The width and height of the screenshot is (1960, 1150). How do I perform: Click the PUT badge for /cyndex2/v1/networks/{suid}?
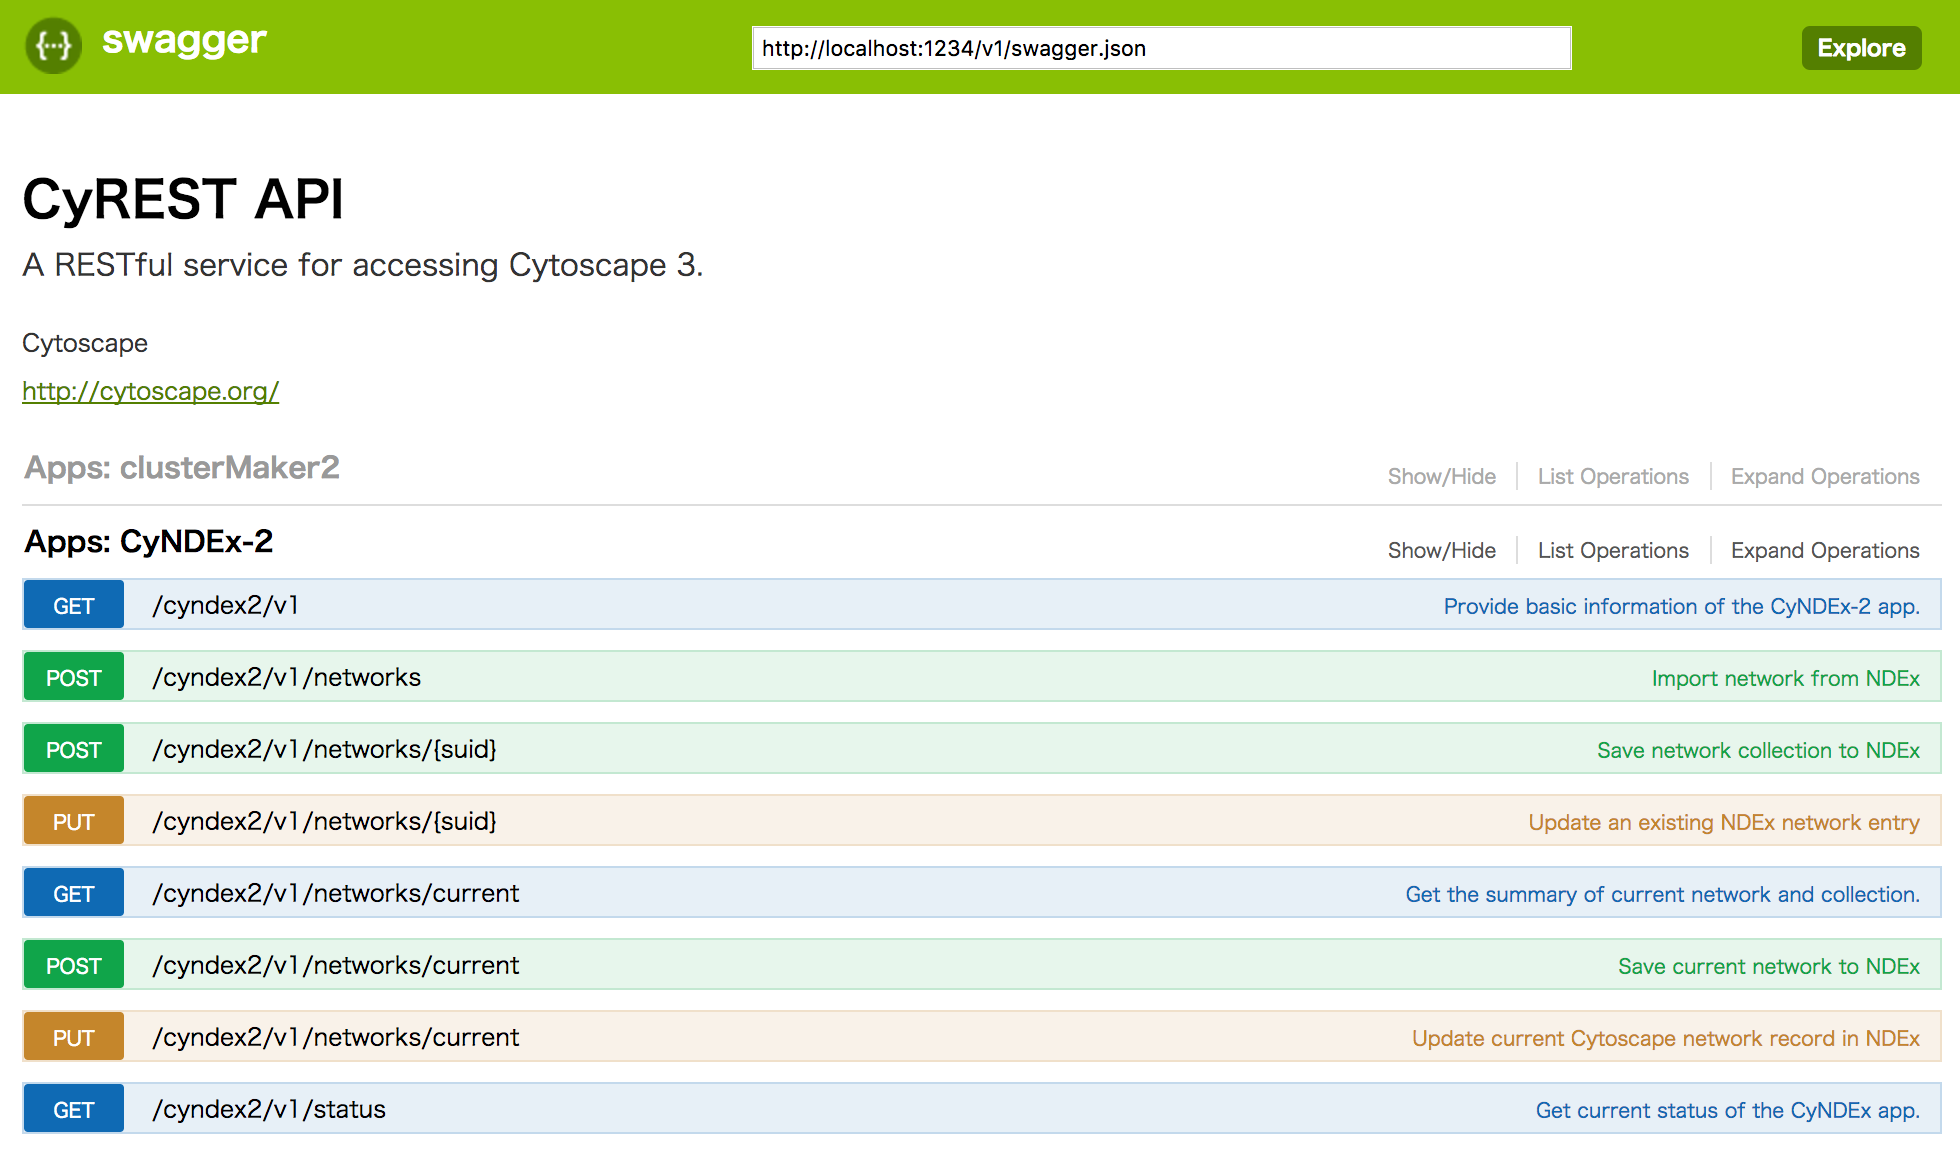[x=74, y=822]
